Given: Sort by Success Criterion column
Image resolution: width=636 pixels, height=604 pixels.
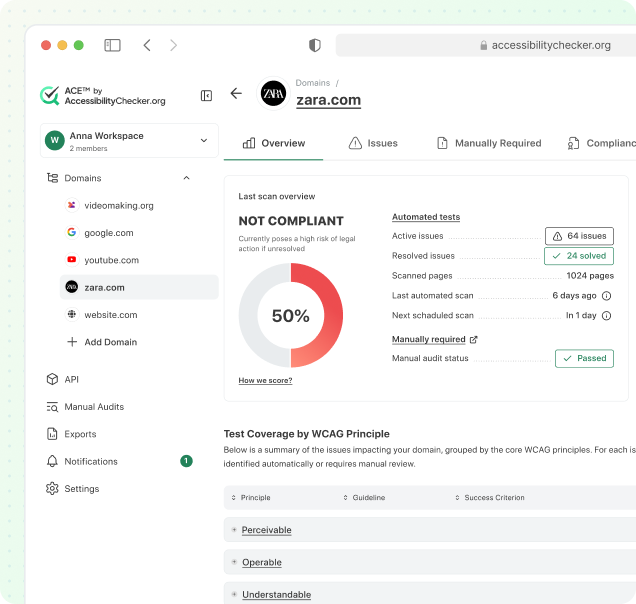Looking at the screenshot, I should (x=490, y=498).
